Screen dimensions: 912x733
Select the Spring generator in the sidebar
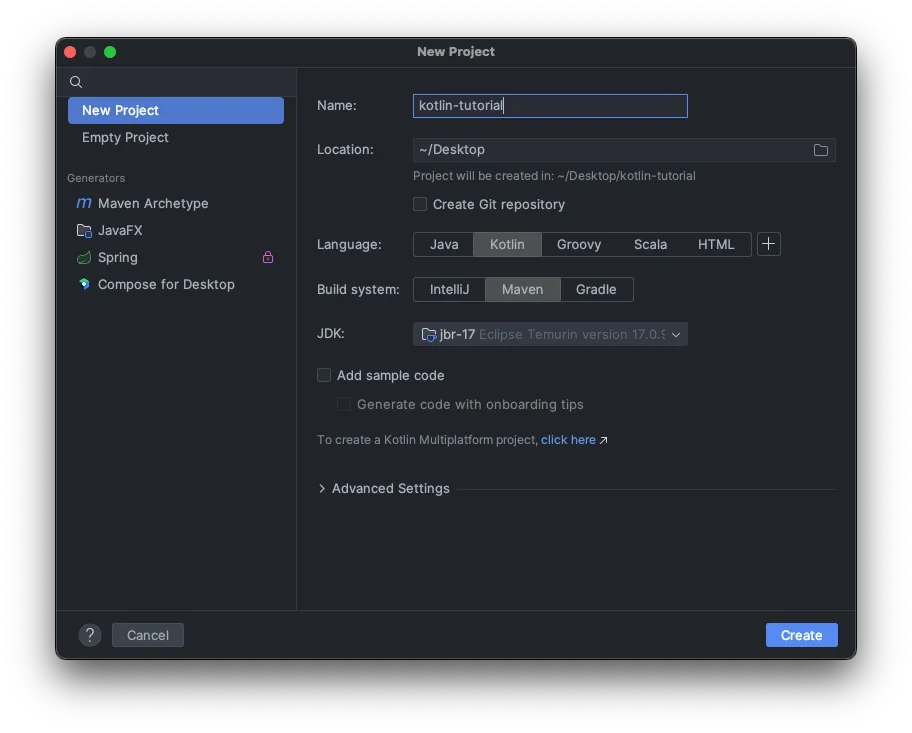[115, 257]
